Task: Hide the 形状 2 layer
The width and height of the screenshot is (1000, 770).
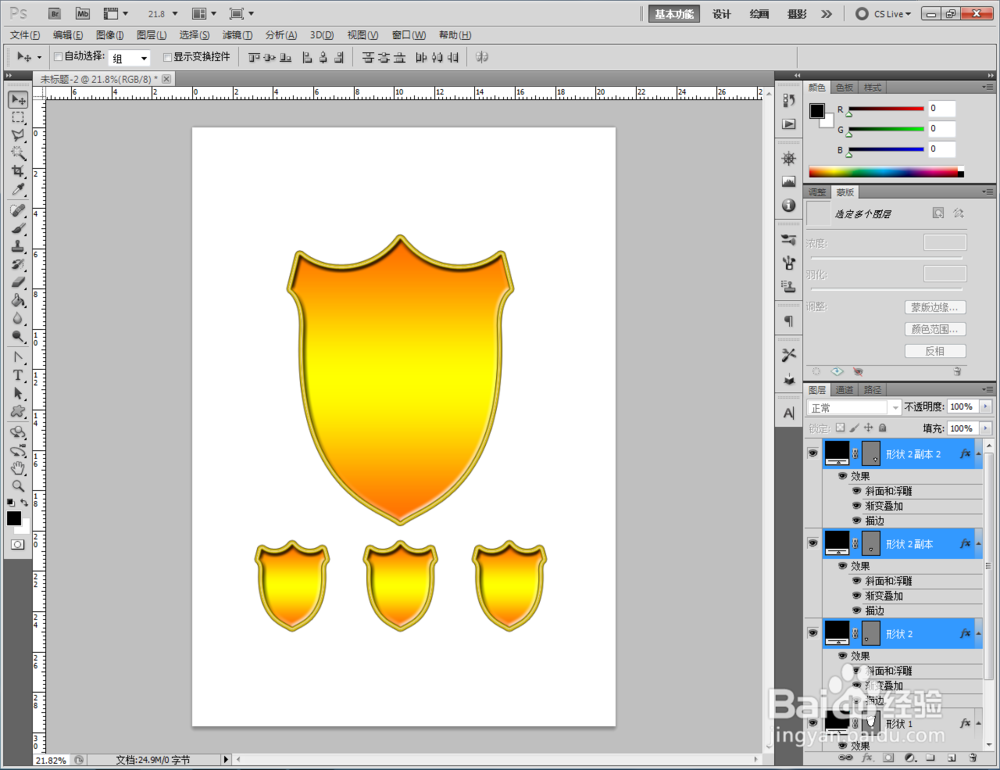Action: [x=812, y=633]
